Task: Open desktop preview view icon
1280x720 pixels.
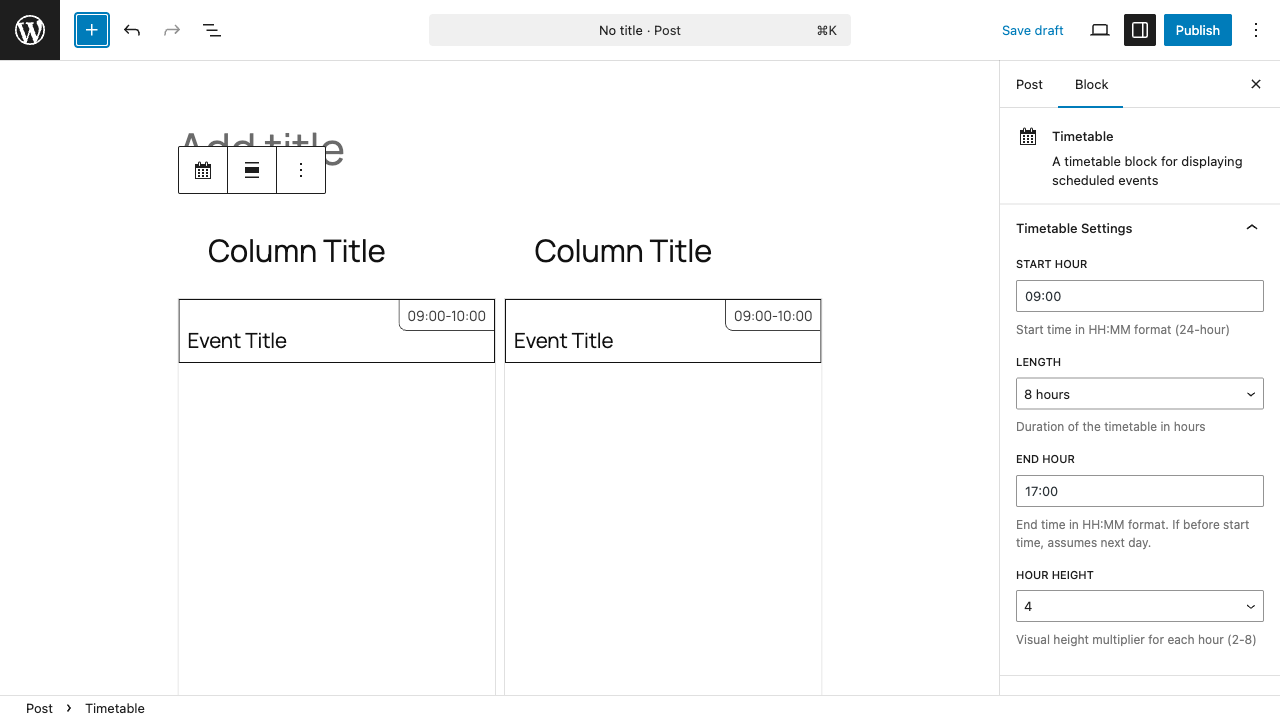Action: (1100, 30)
